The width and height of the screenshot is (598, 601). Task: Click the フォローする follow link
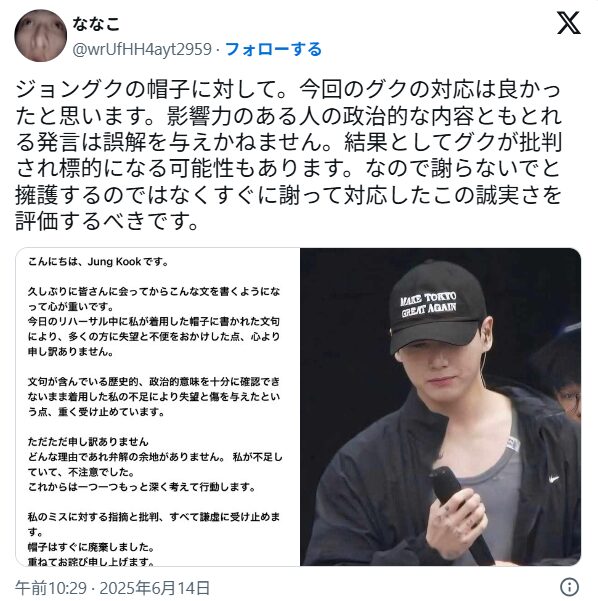click(x=273, y=49)
